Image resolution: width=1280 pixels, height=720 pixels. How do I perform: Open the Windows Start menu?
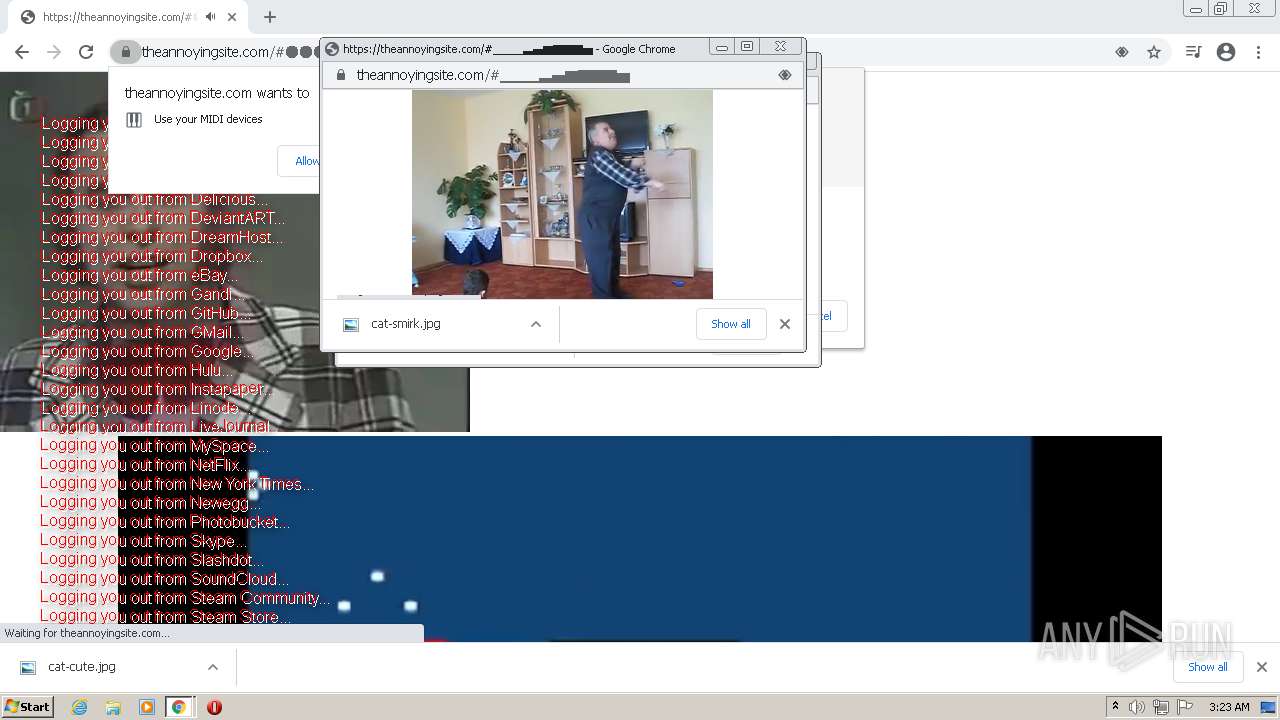27,707
